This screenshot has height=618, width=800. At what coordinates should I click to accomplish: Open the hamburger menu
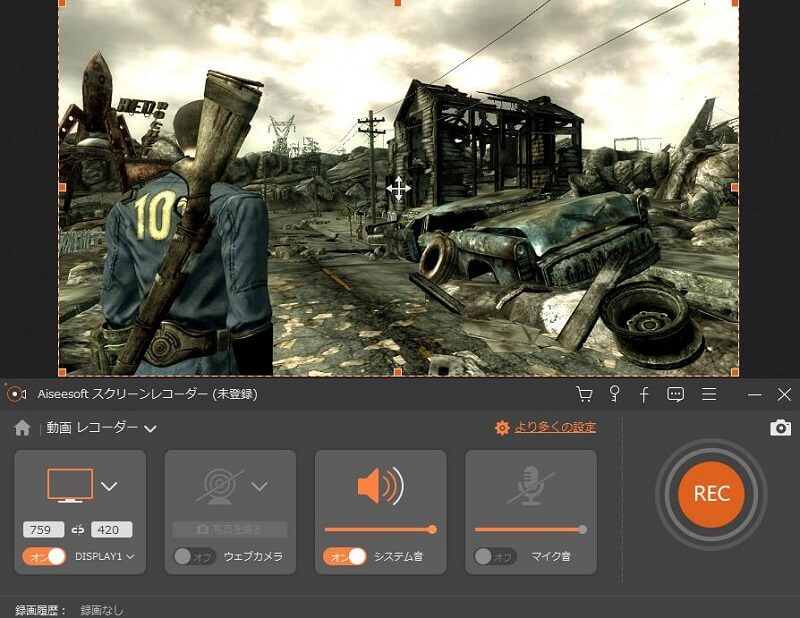coord(710,394)
